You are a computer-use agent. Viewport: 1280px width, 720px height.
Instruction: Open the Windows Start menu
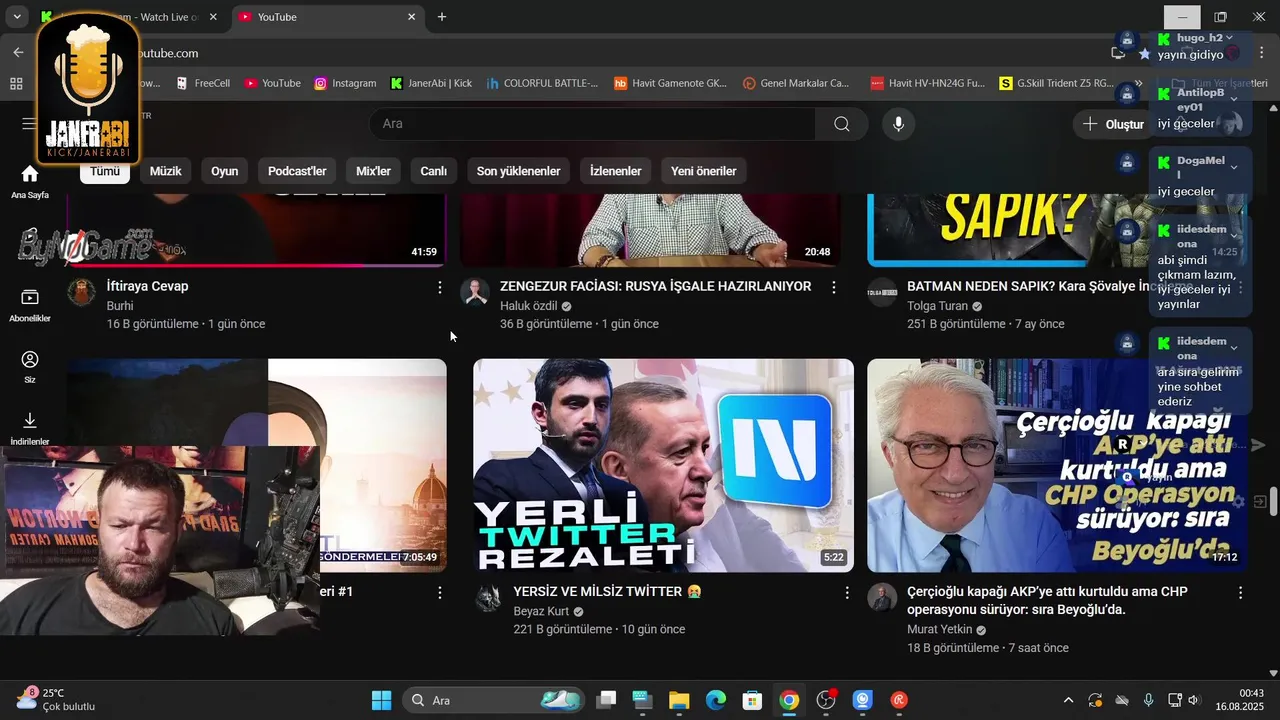pyautogui.click(x=381, y=700)
